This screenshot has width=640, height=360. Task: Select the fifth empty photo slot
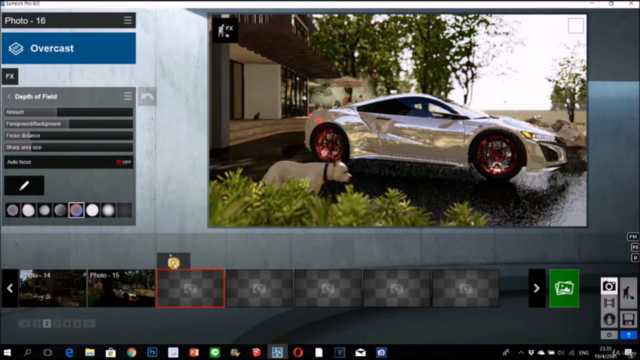pyautogui.click(x=465, y=288)
